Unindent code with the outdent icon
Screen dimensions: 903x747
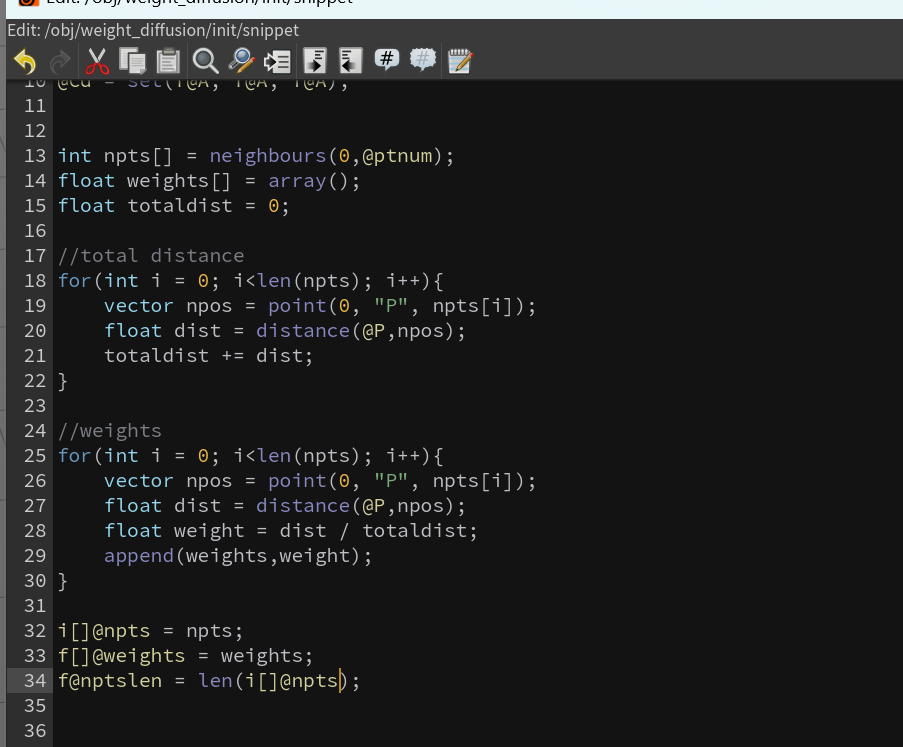[x=351, y=61]
